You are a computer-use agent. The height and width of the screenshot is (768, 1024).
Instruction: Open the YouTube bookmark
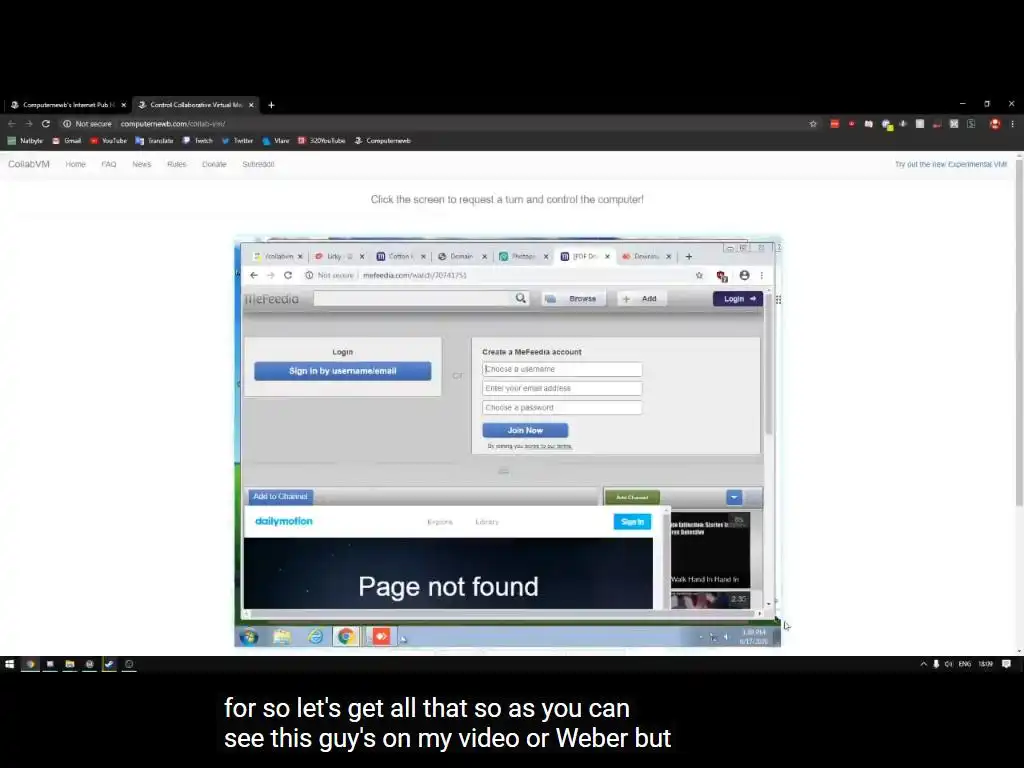108,140
